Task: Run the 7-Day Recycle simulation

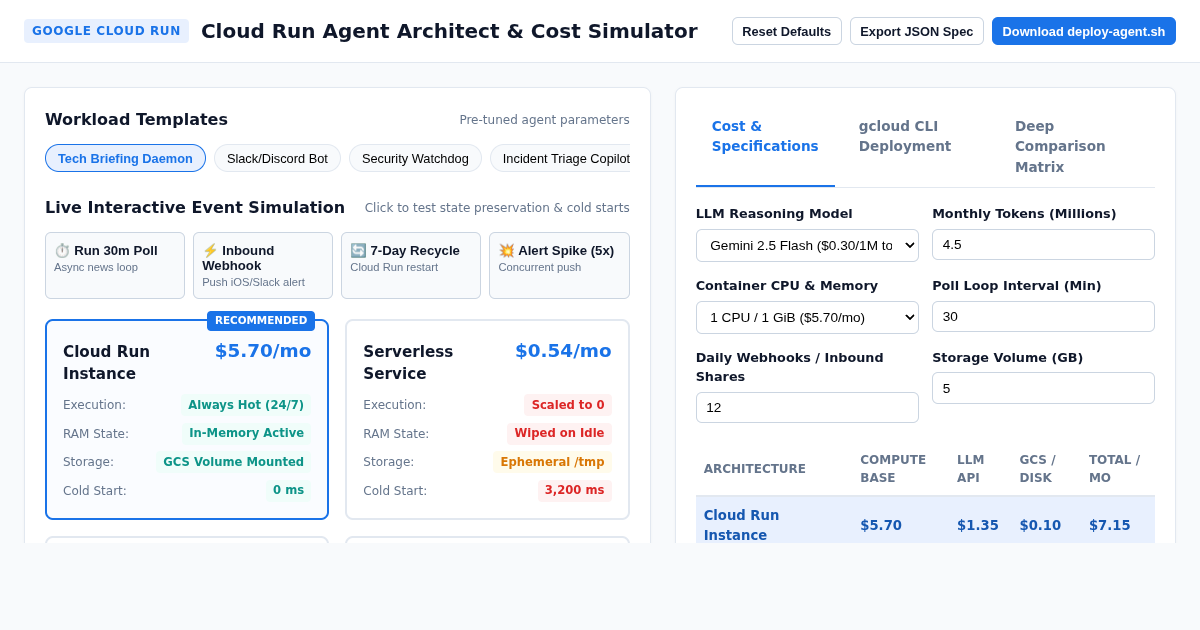Action: coord(411,265)
